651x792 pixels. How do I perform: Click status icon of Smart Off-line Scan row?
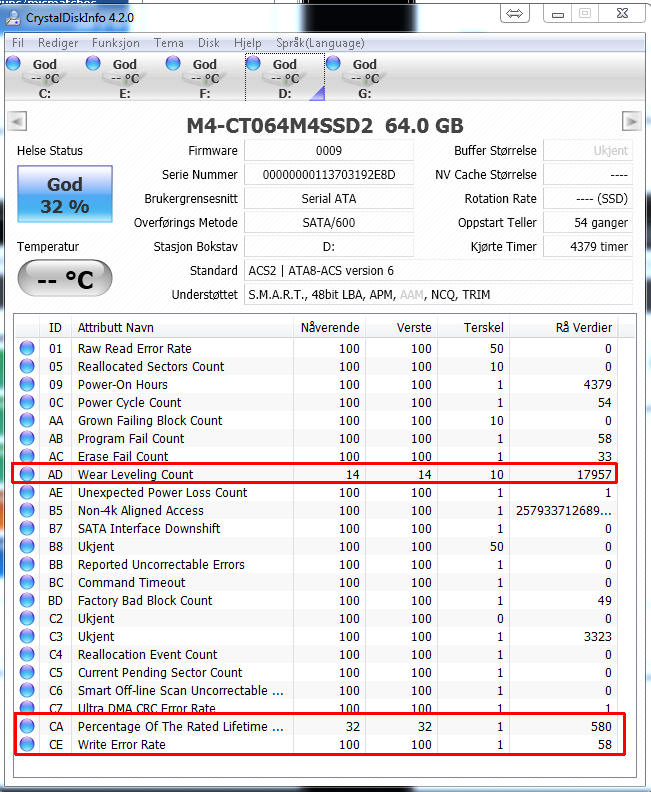27,690
